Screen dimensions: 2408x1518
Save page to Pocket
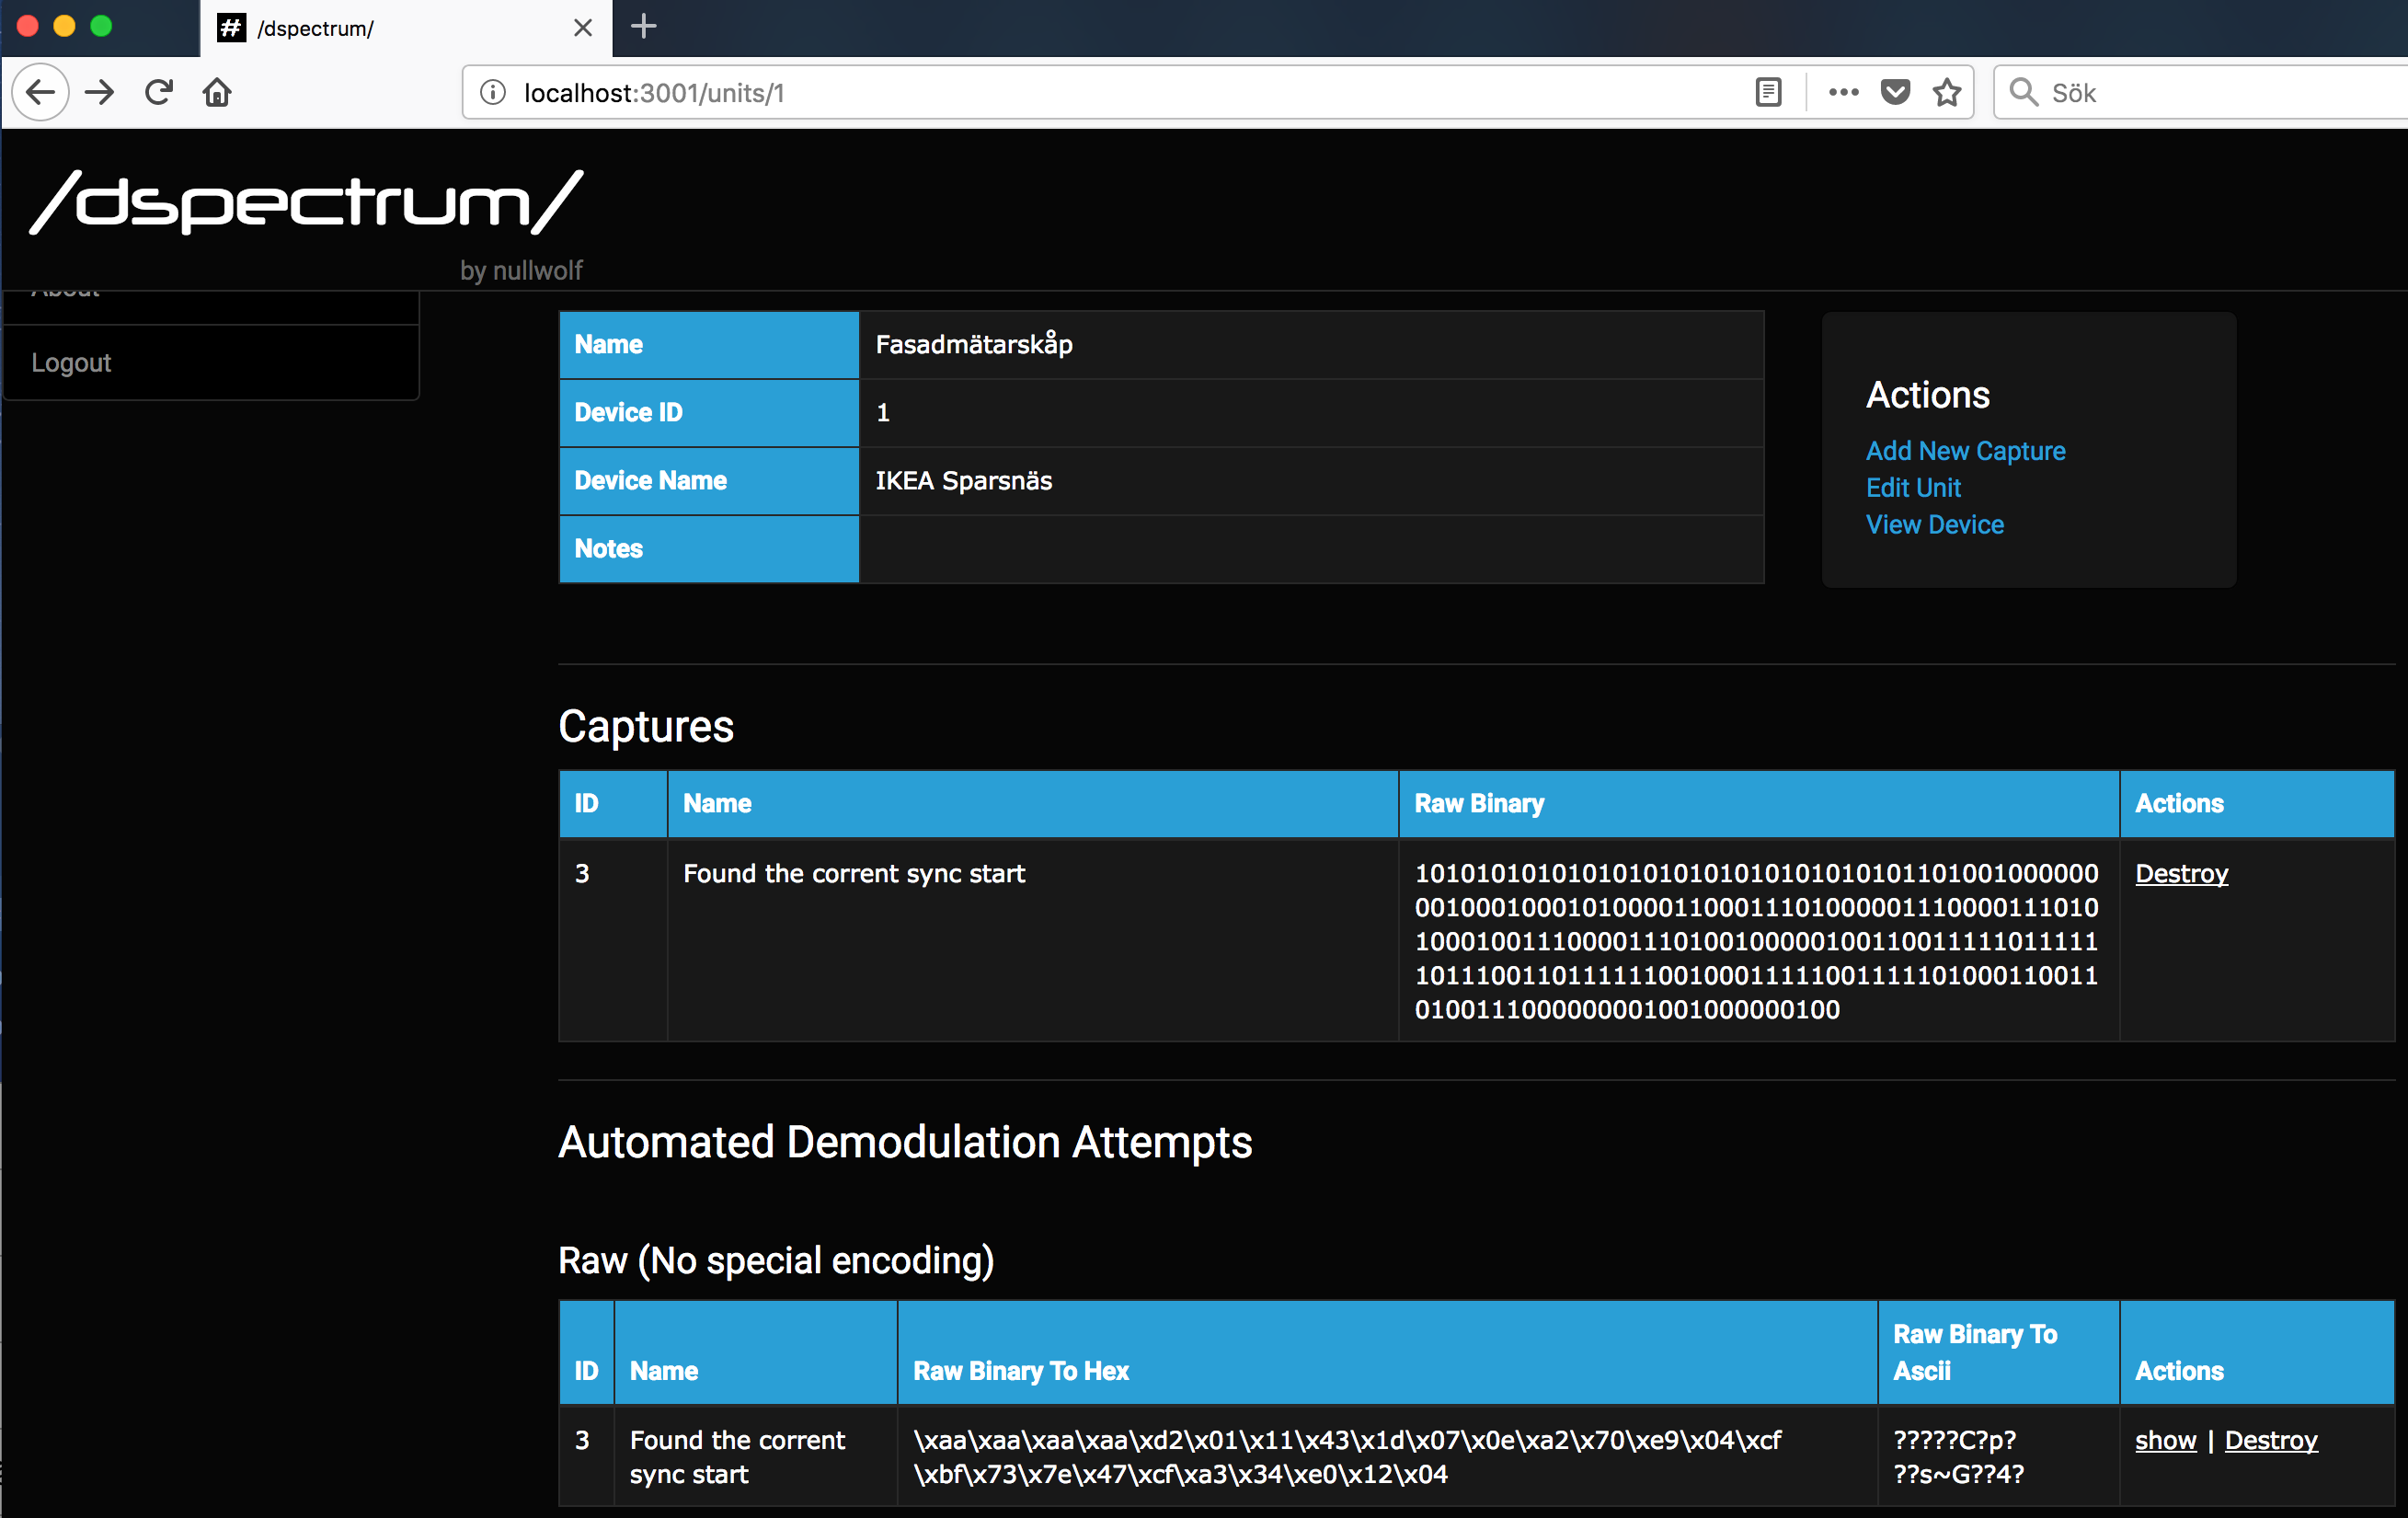click(1895, 92)
